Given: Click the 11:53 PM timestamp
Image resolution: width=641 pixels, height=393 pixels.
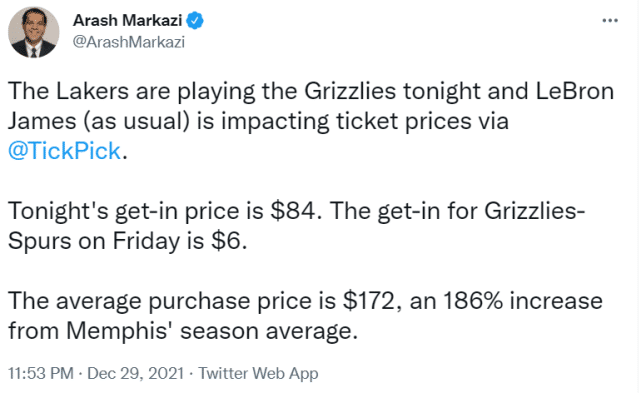Looking at the screenshot, I should (40, 373).
